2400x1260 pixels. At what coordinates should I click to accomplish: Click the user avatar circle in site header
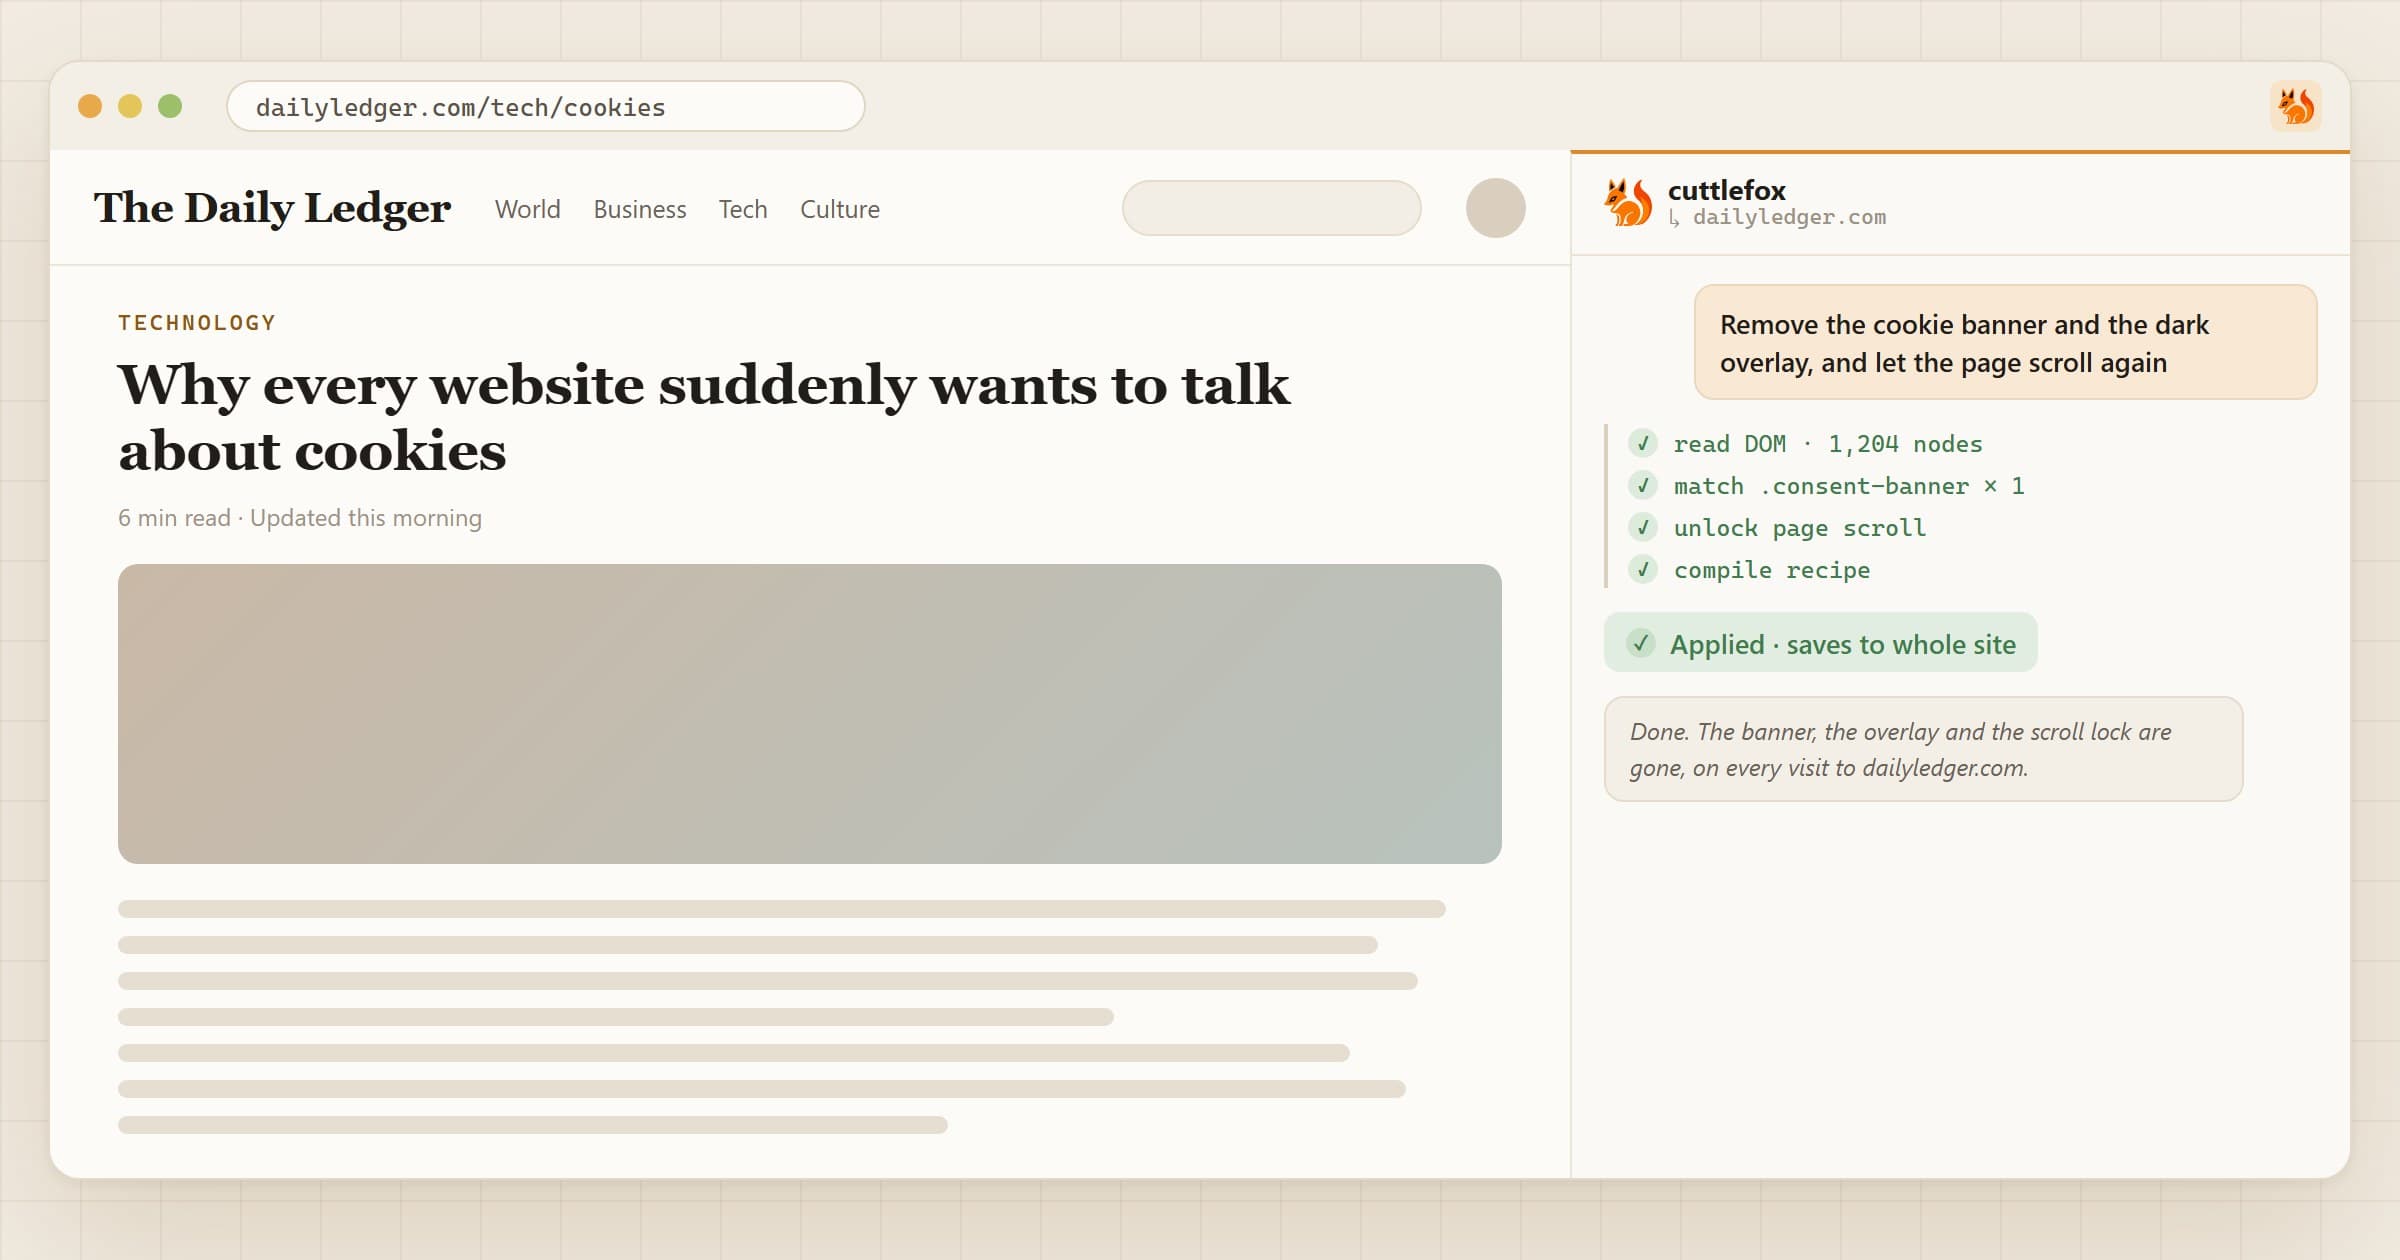[1495, 208]
